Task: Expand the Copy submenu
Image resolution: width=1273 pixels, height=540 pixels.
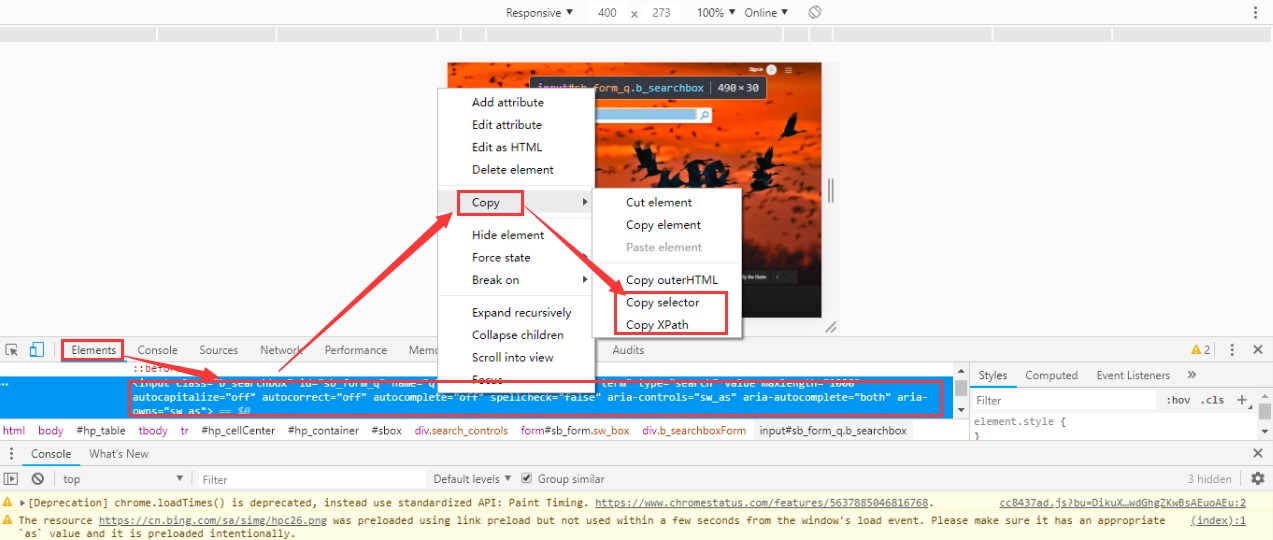Action: click(x=516, y=202)
